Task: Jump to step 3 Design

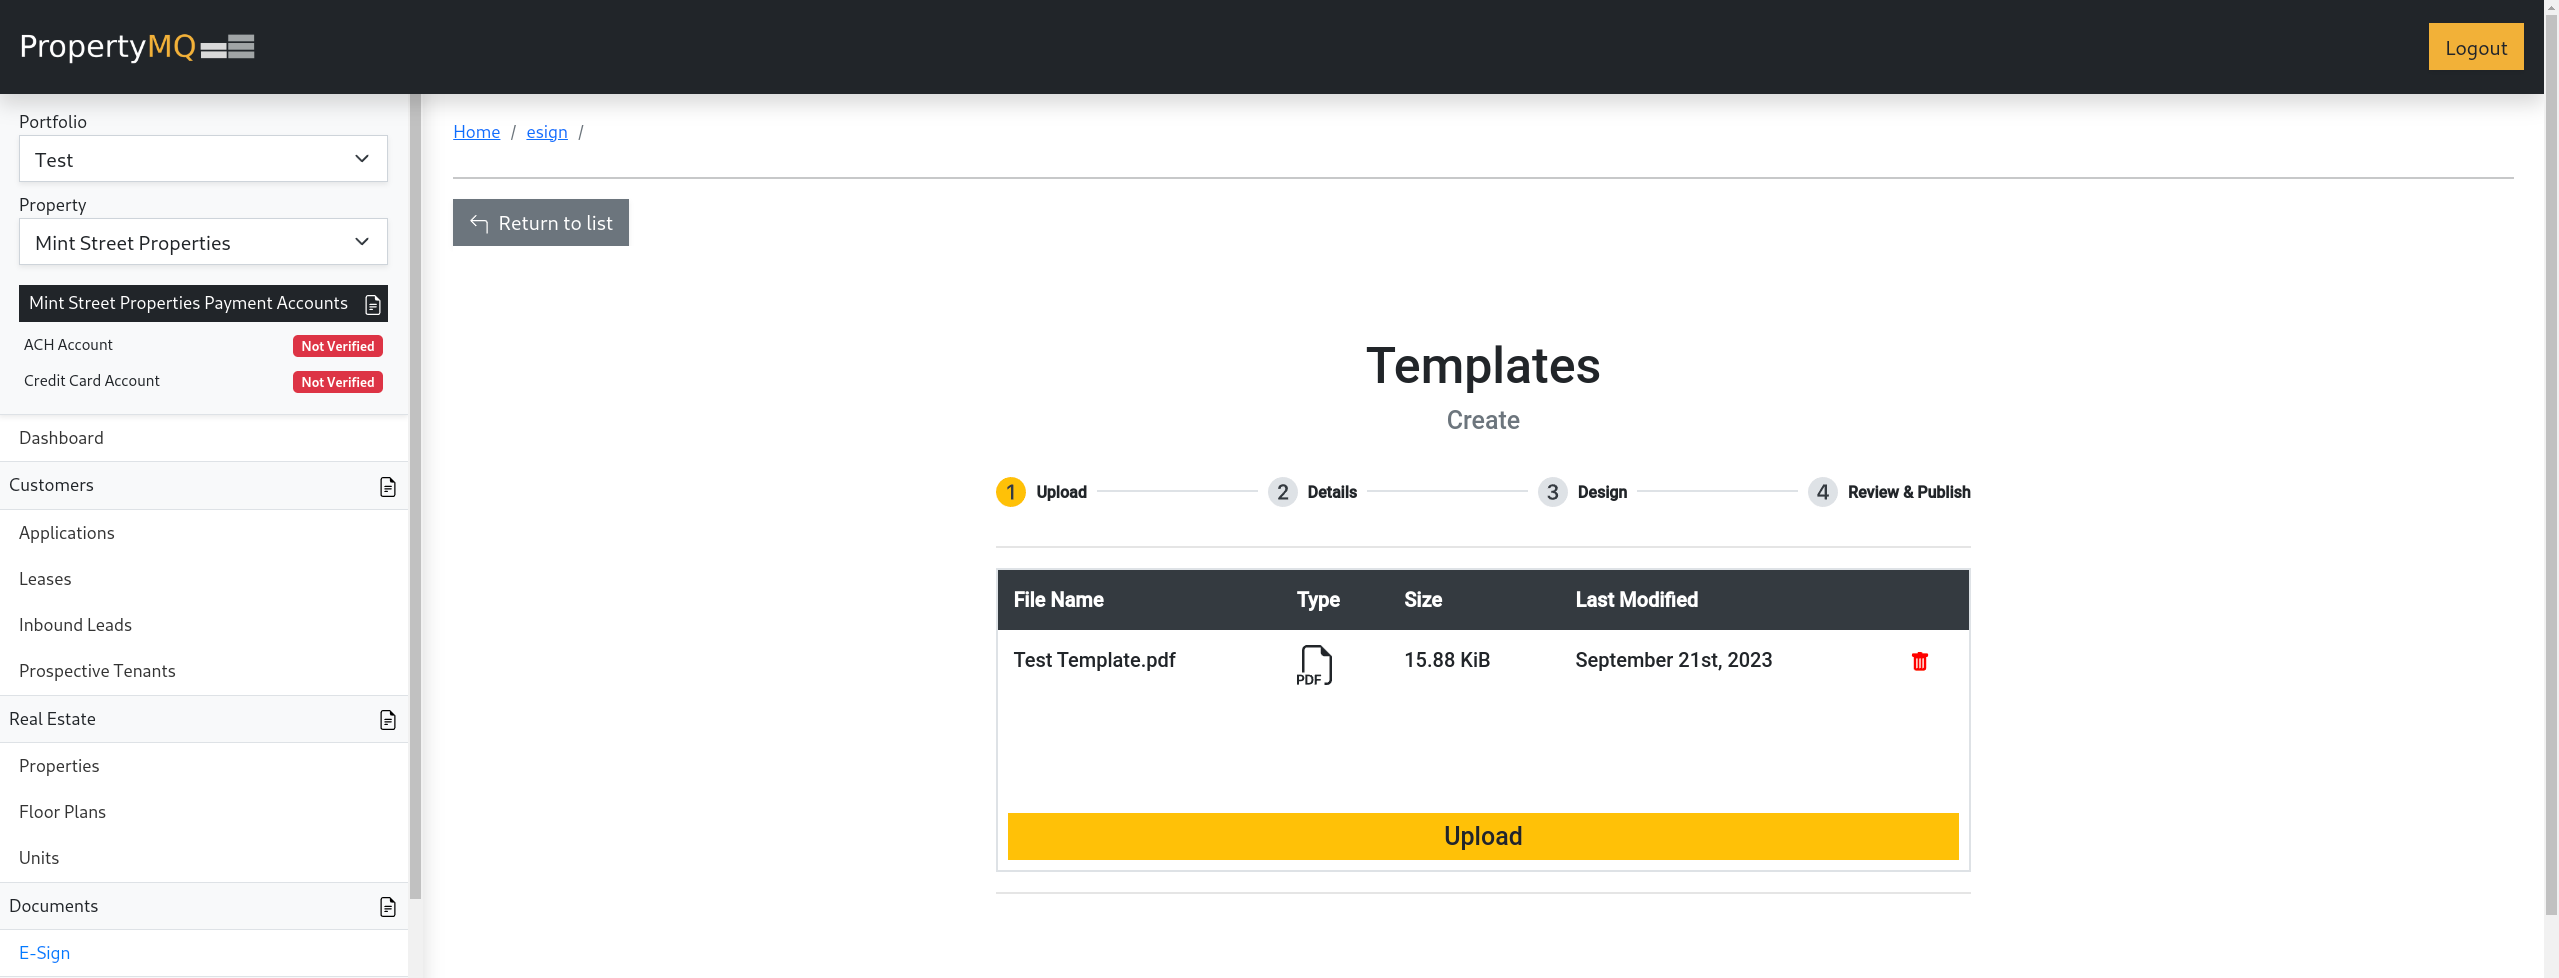Action: 1552,492
